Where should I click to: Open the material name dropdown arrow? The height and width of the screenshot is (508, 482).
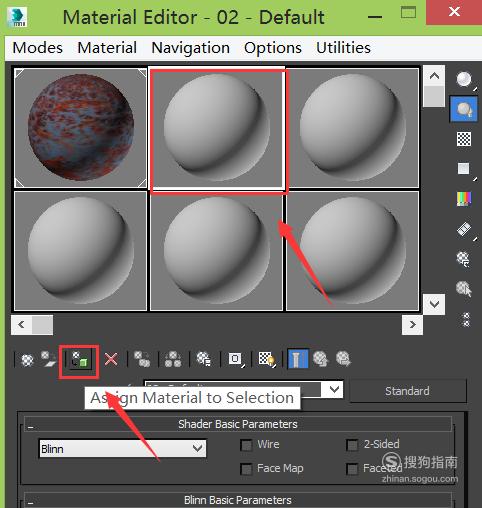point(334,389)
